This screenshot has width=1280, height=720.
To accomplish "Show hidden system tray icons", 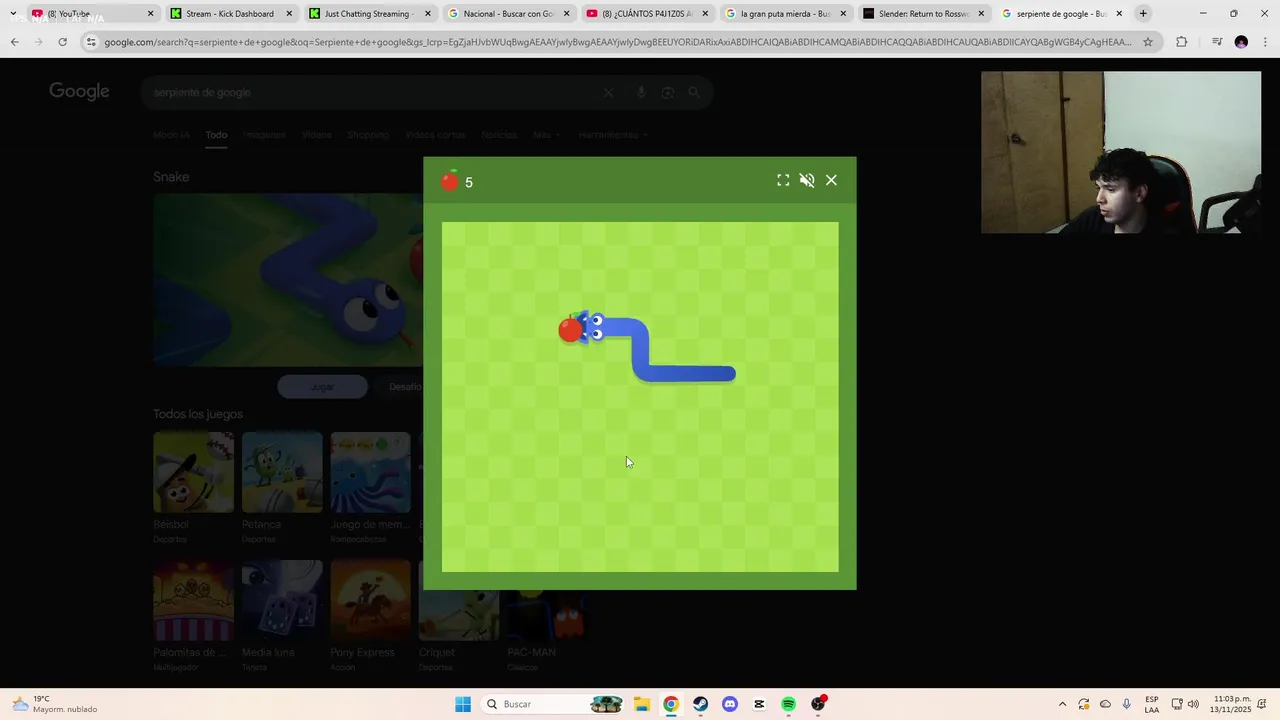I will click(x=1062, y=704).
